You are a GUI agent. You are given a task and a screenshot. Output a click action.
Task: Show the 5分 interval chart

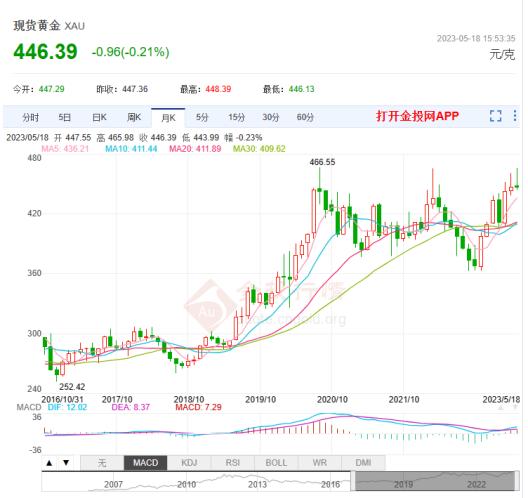(x=202, y=117)
